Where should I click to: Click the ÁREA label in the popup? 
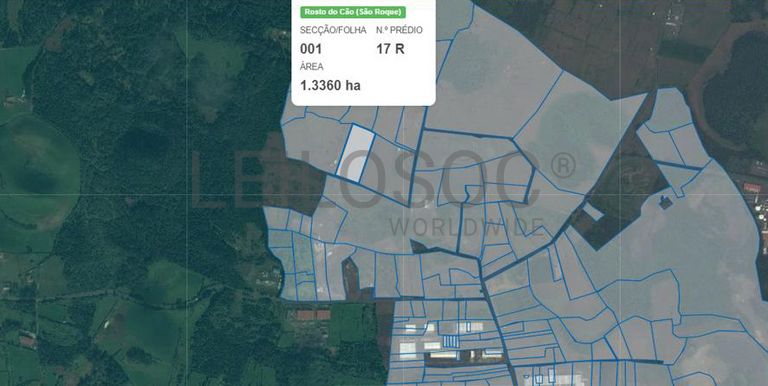coord(312,67)
